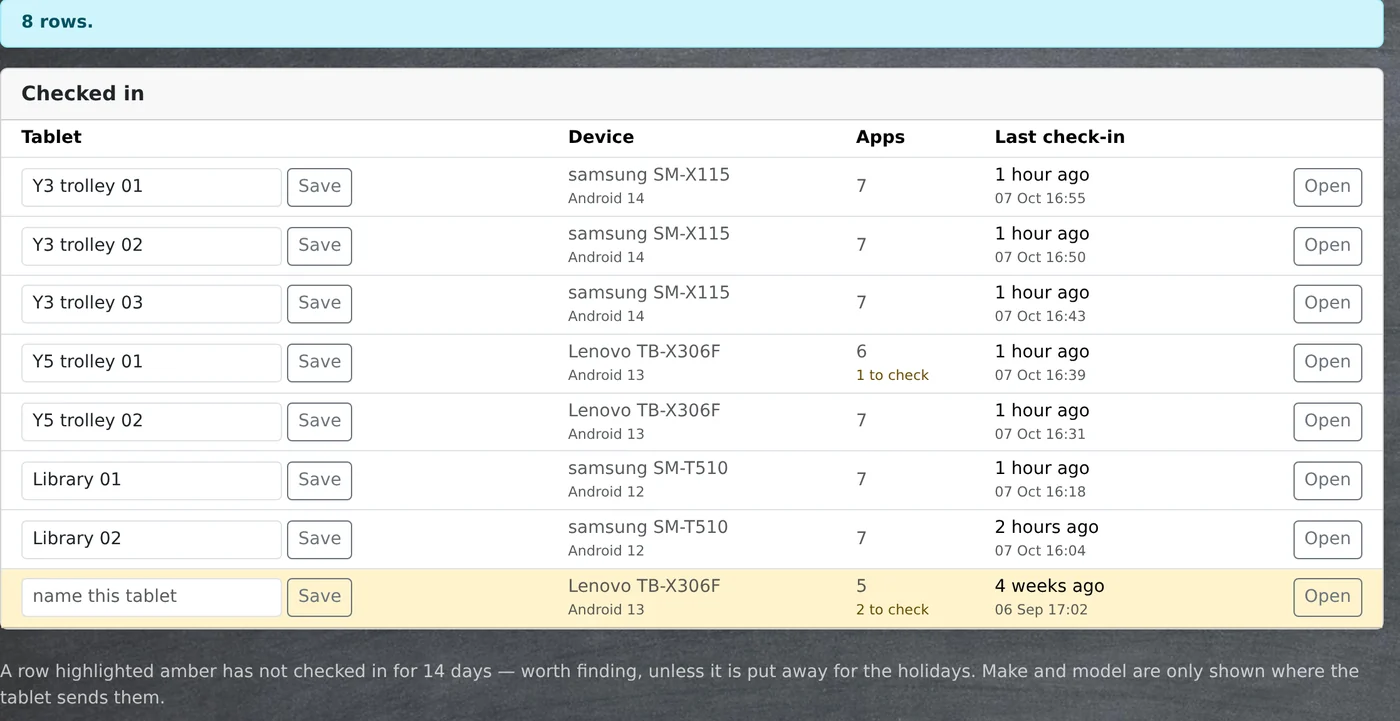The width and height of the screenshot is (1400, 721).
Task: Click the 'Device' column header
Action: (x=601, y=137)
